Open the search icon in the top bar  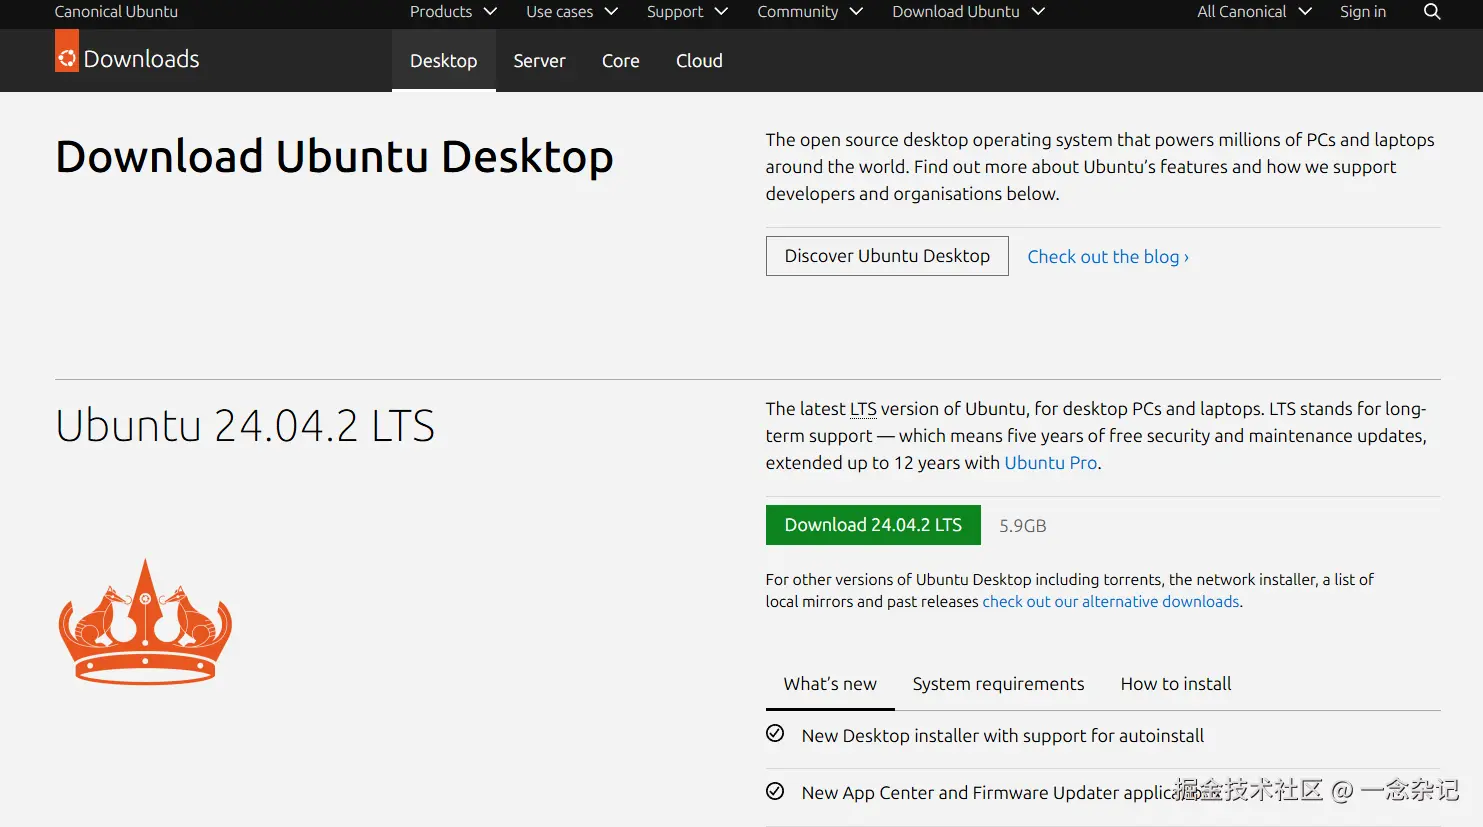(x=1431, y=12)
